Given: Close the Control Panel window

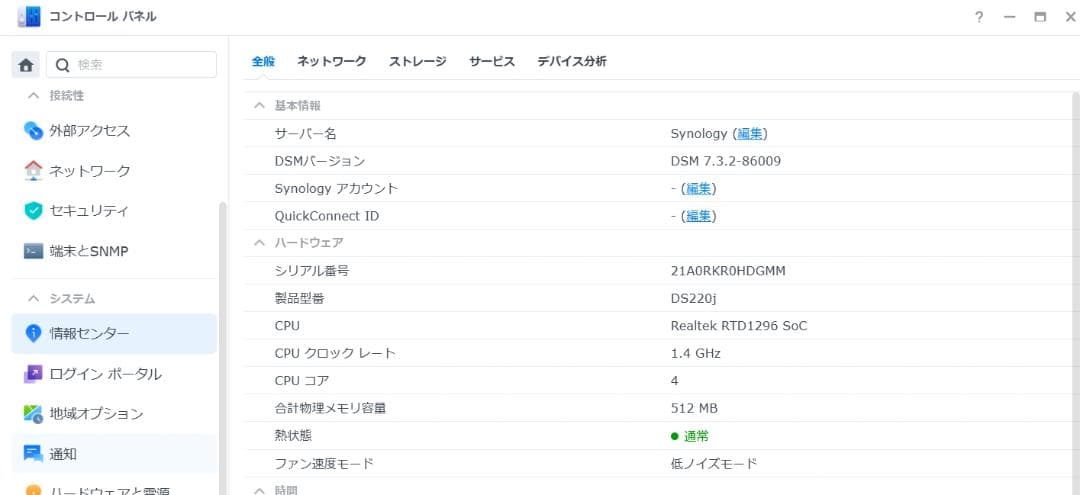Looking at the screenshot, I should point(1070,17).
